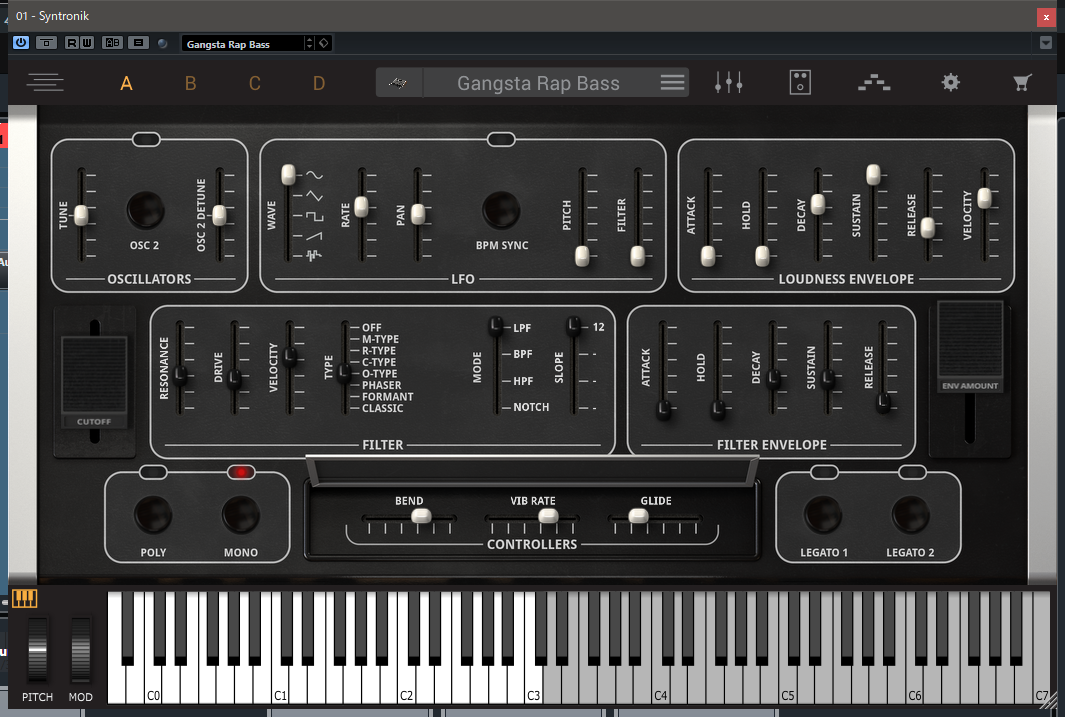Switch A/B comparison setting

[112, 43]
